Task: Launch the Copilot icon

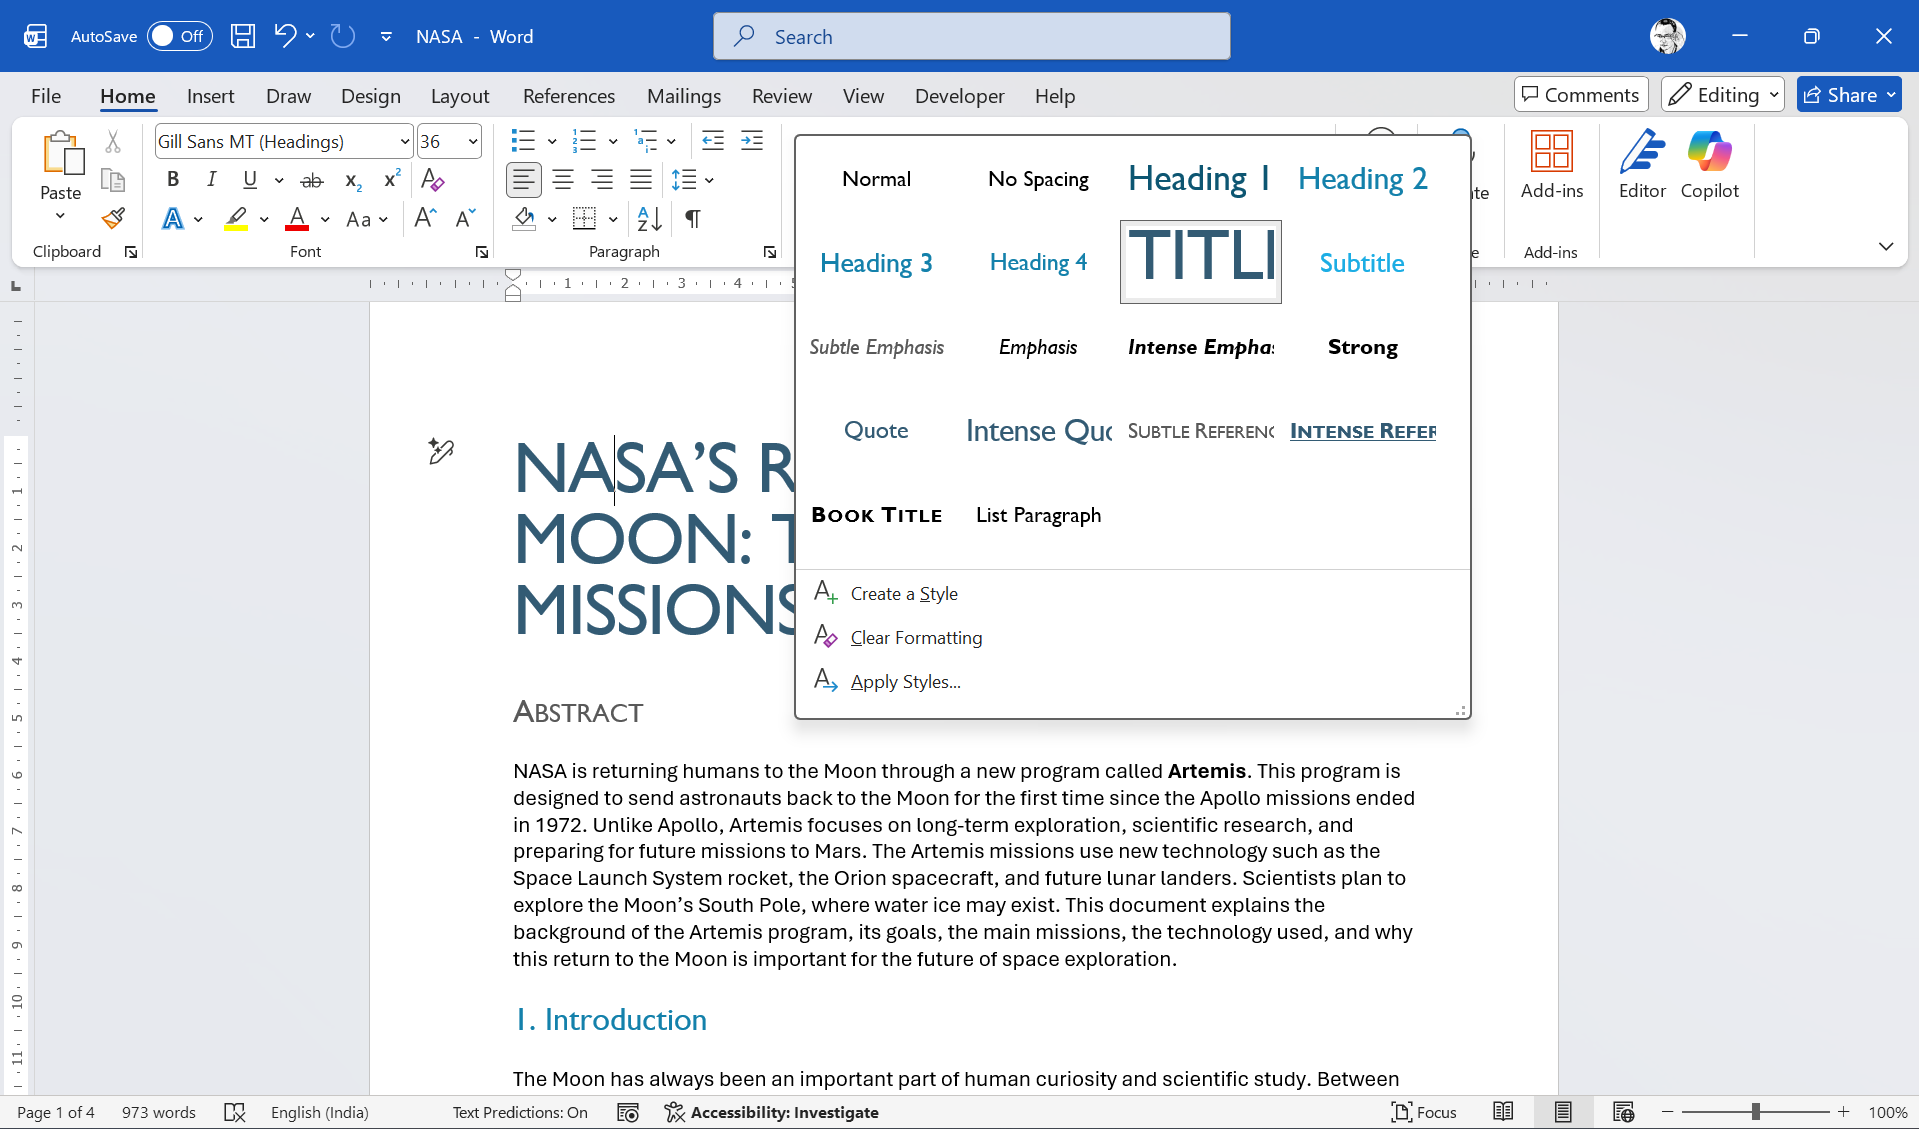Action: [1709, 152]
